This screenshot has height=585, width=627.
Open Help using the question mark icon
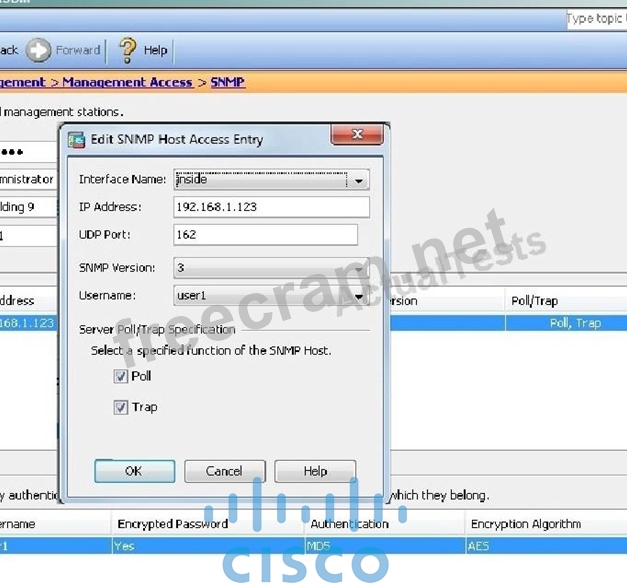[x=127, y=50]
